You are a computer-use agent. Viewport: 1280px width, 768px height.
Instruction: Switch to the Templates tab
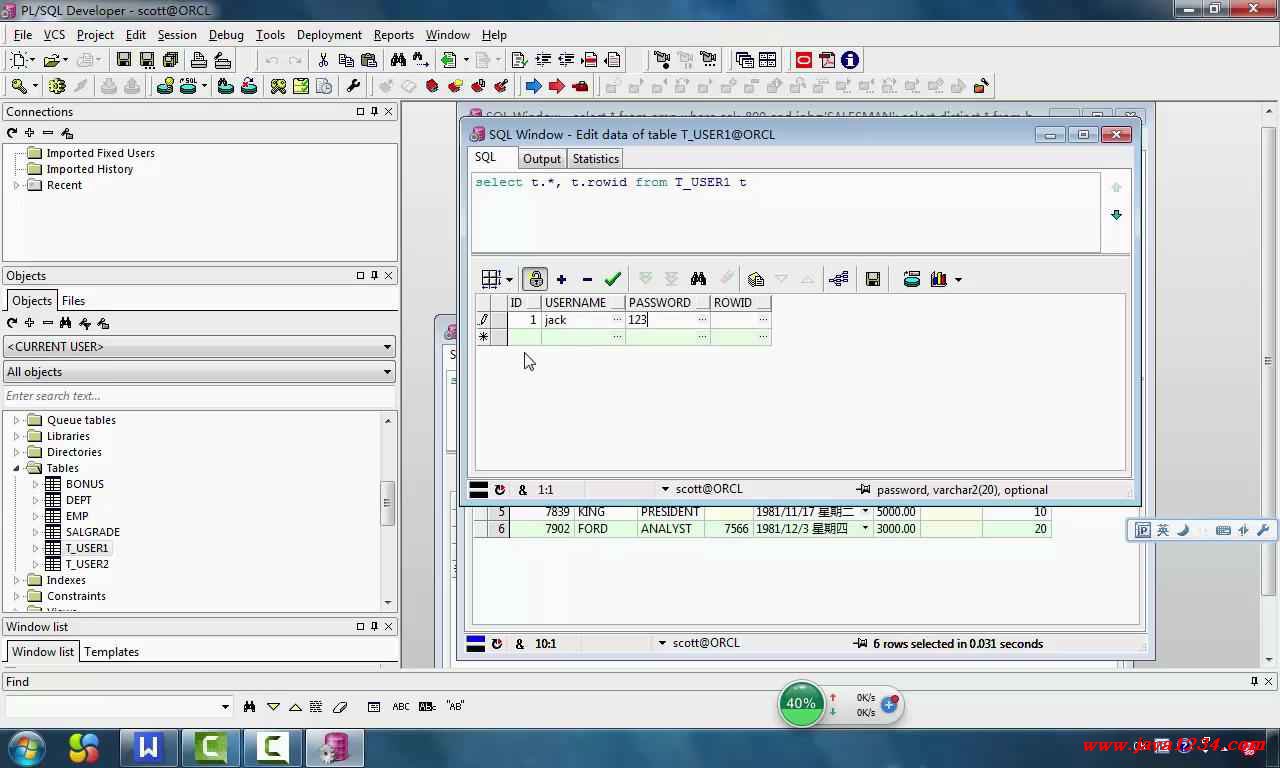112,651
